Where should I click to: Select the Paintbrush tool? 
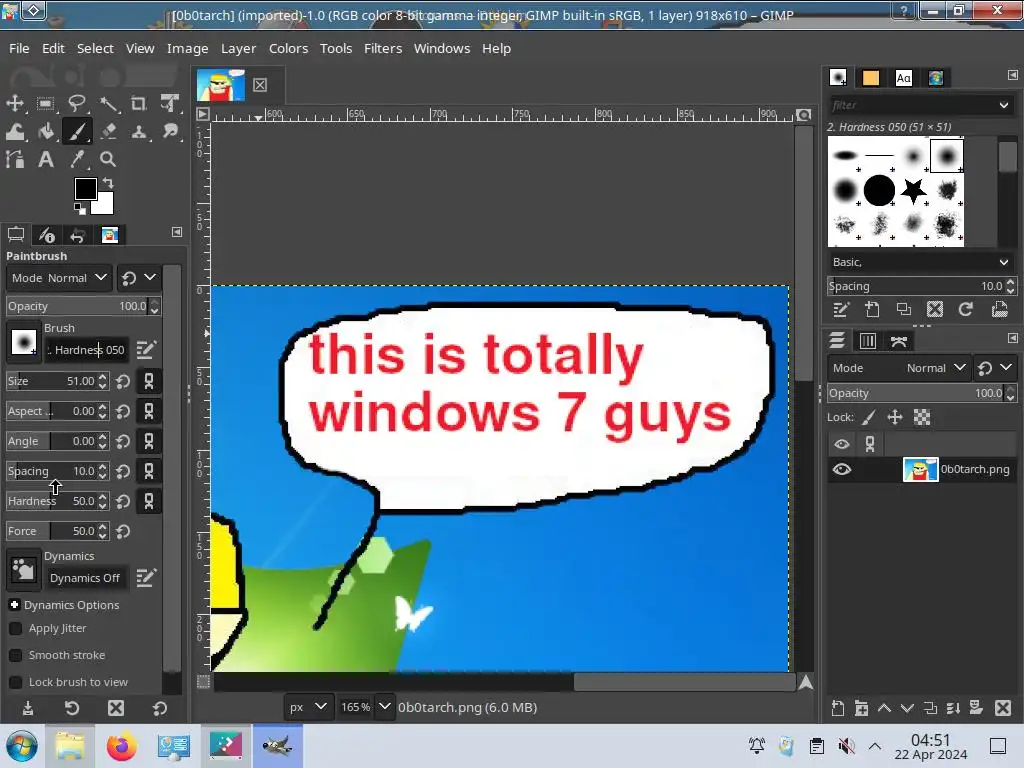point(77,131)
